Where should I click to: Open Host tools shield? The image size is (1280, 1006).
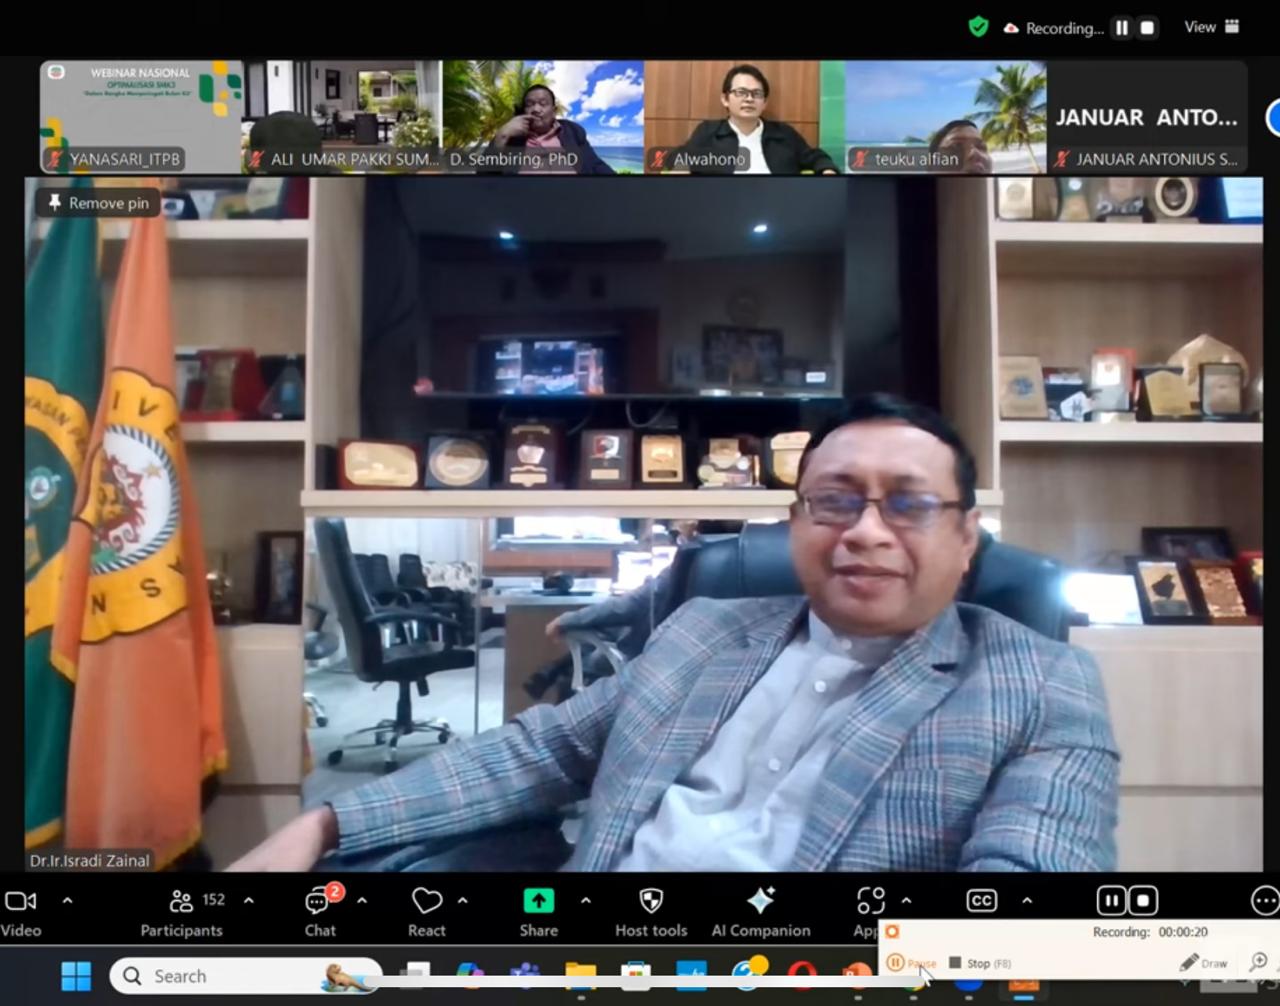click(x=651, y=912)
